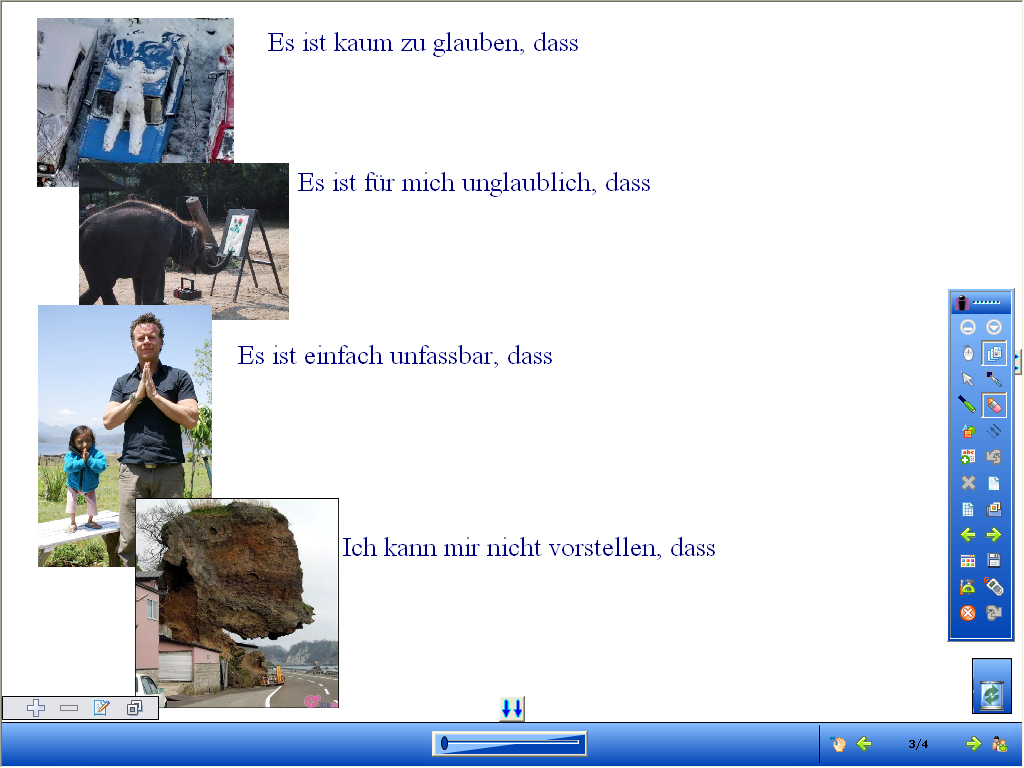
Task: Activate the pink Eraser tool
Action: [994, 405]
